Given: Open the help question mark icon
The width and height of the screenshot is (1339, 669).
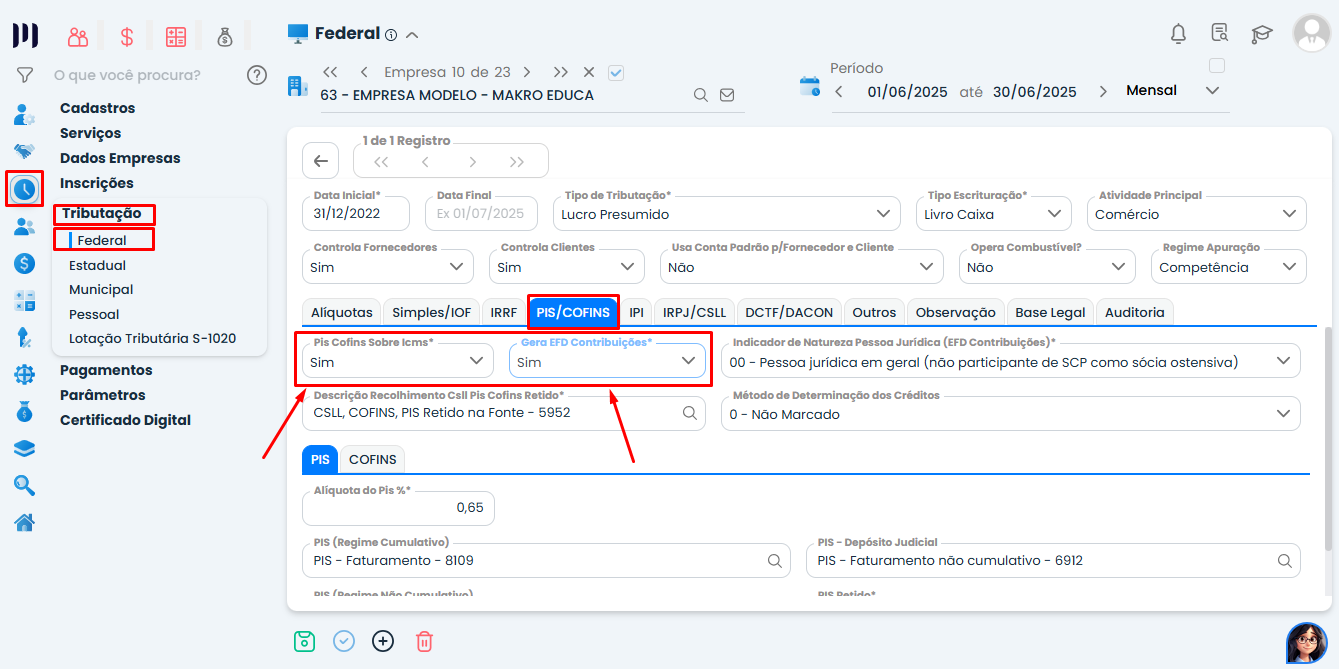Looking at the screenshot, I should tap(257, 75).
